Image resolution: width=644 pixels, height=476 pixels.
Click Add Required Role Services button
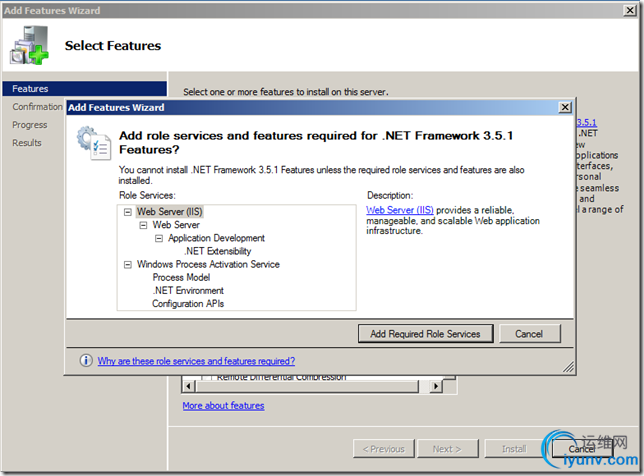click(x=425, y=333)
